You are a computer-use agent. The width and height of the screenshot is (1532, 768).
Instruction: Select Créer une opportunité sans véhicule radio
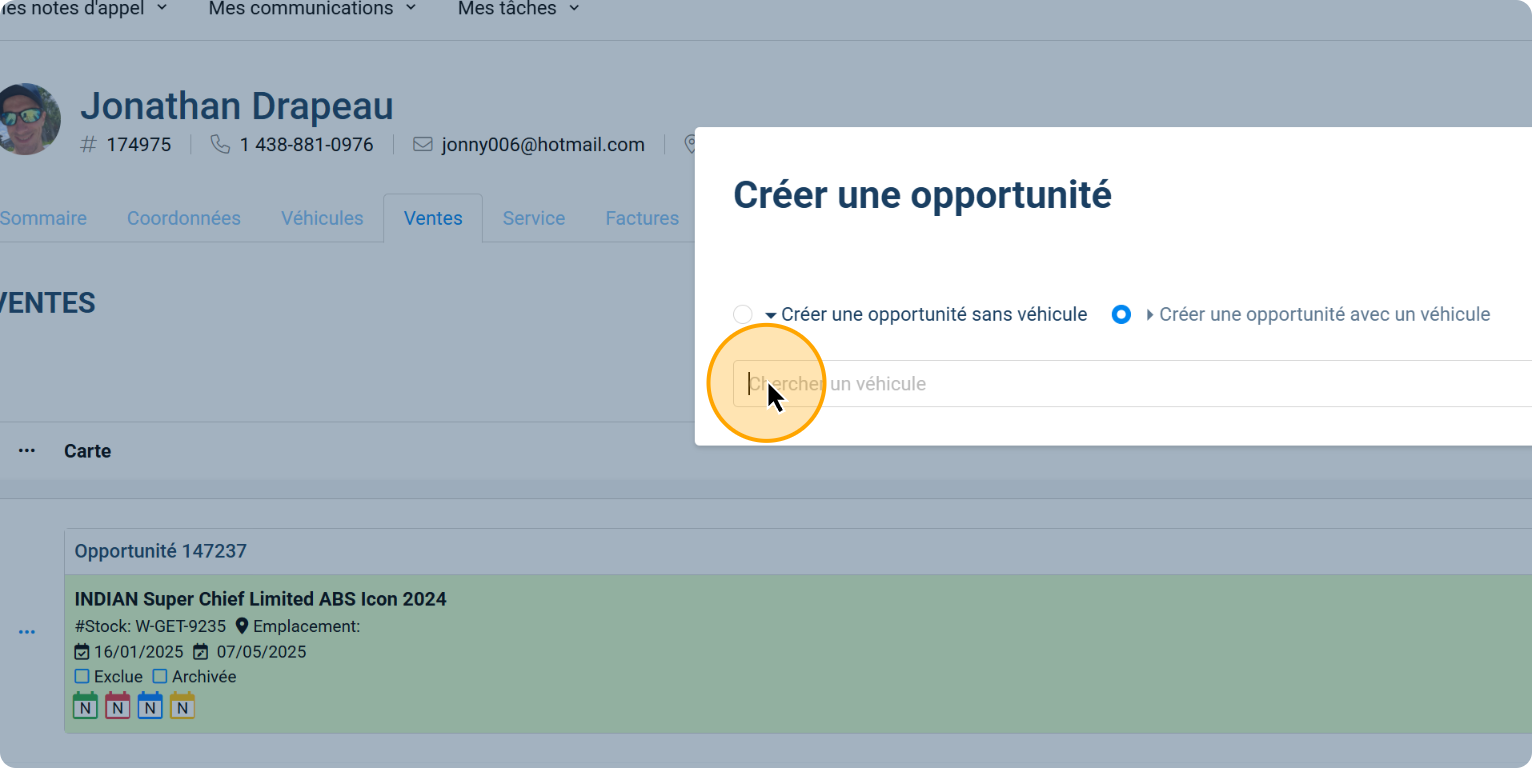point(742,315)
